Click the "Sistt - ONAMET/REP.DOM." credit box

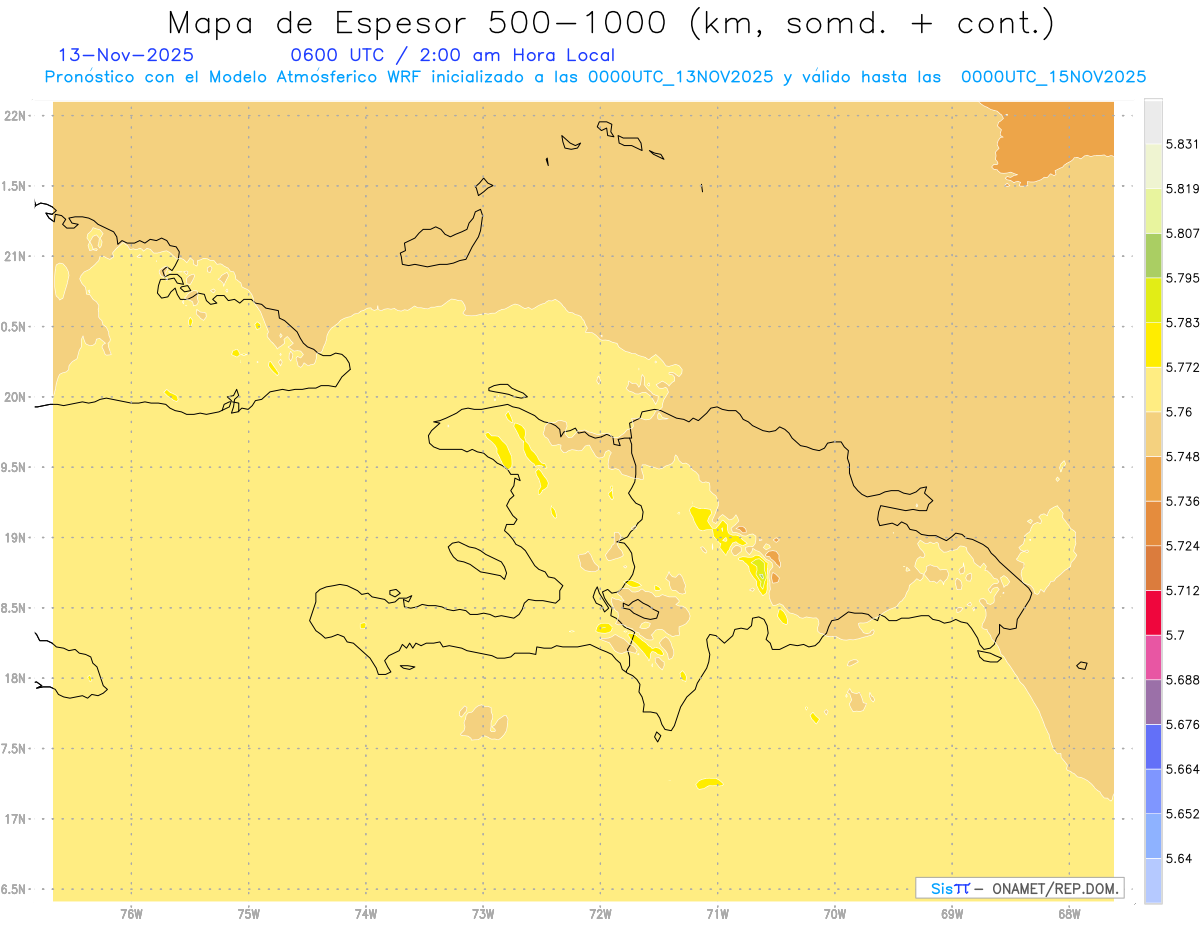coord(1019,888)
